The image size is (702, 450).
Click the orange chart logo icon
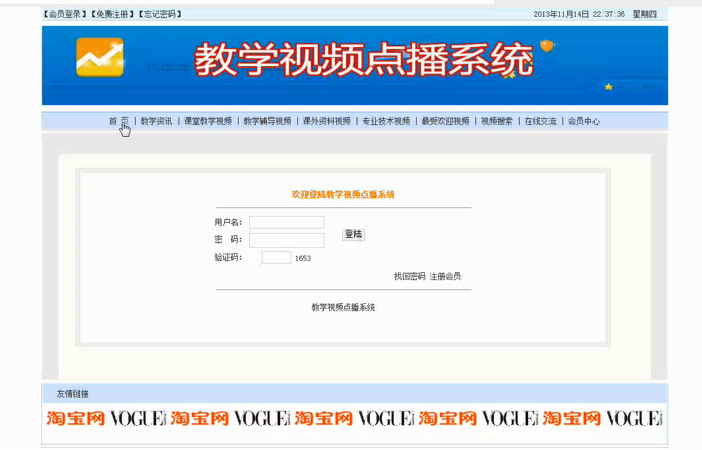(x=100, y=57)
